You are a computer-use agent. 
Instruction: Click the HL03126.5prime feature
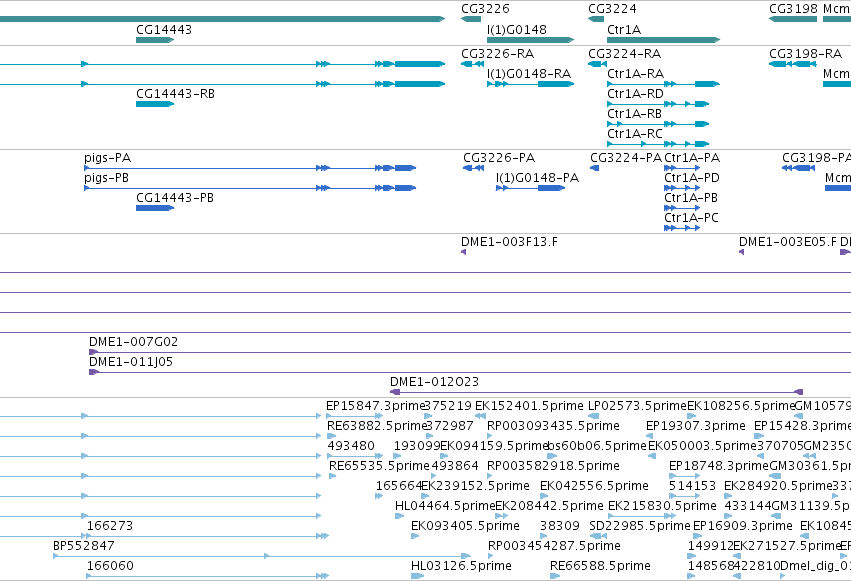[417, 576]
